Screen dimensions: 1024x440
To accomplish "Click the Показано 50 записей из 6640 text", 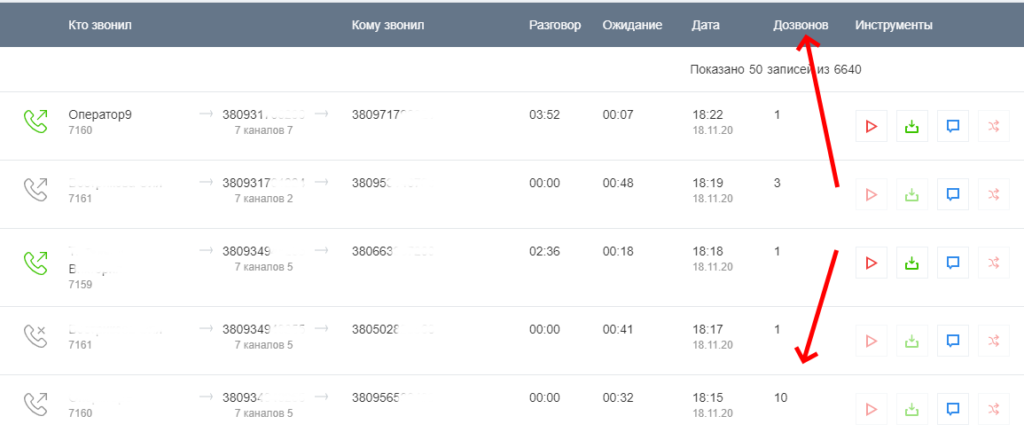I will pyautogui.click(x=775, y=70).
